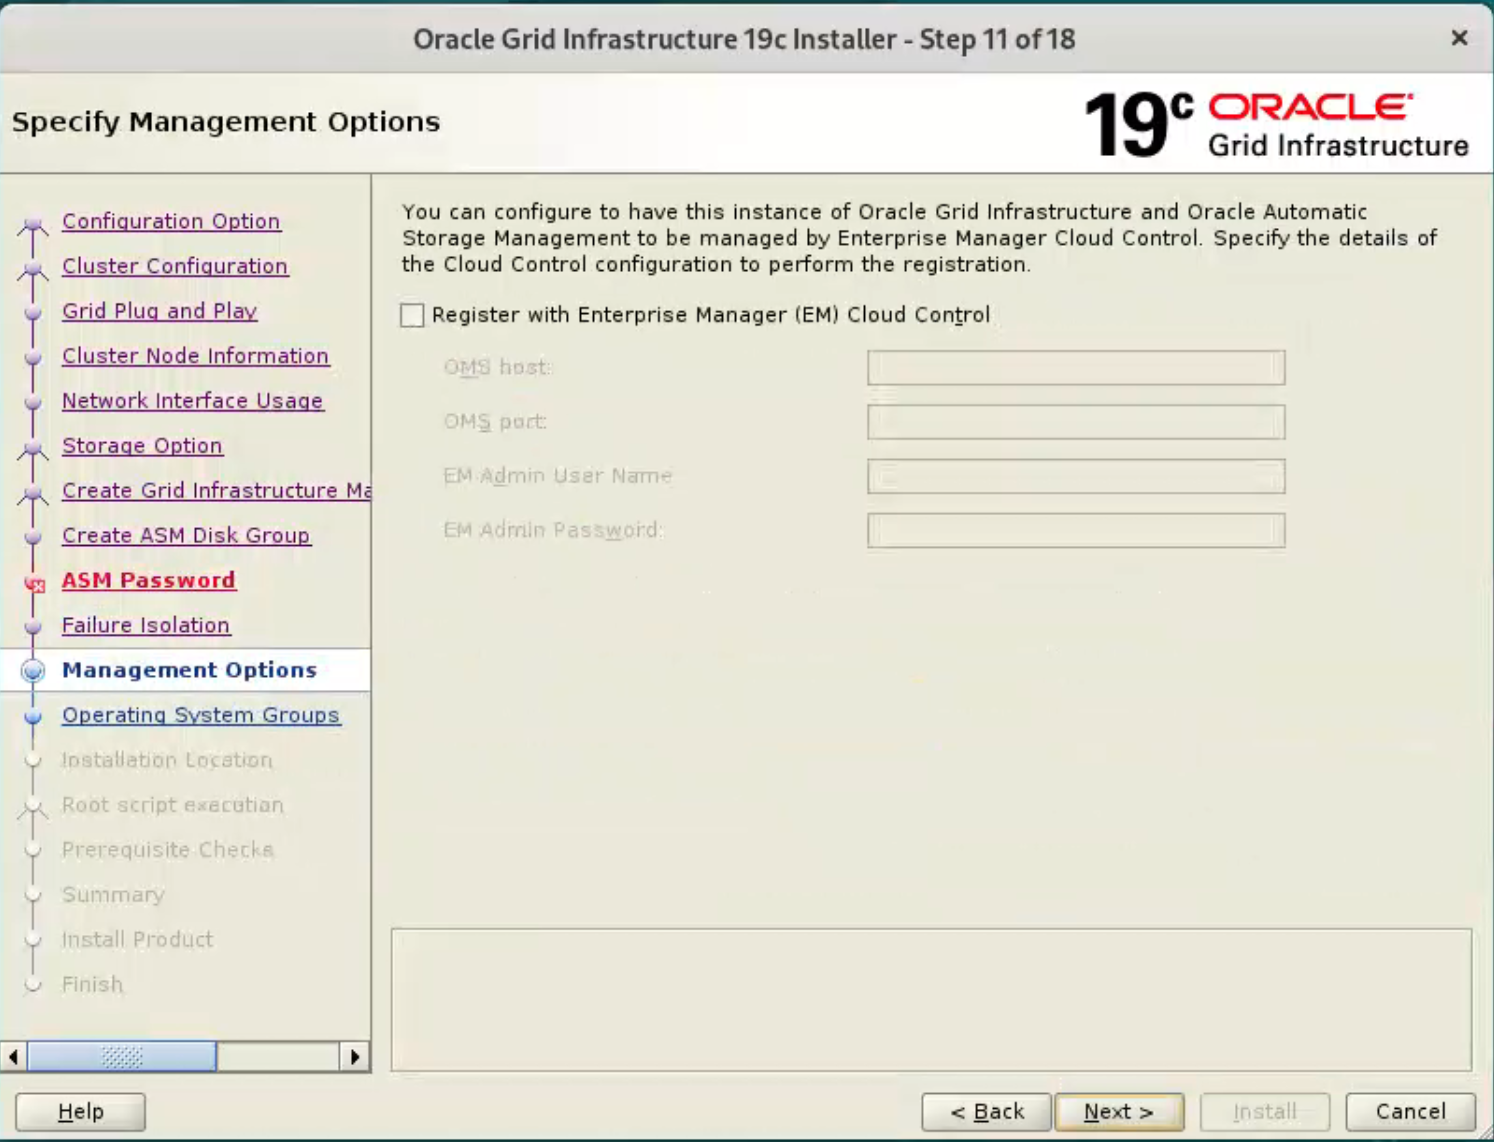Open the Failure Isolation step

[146, 626]
